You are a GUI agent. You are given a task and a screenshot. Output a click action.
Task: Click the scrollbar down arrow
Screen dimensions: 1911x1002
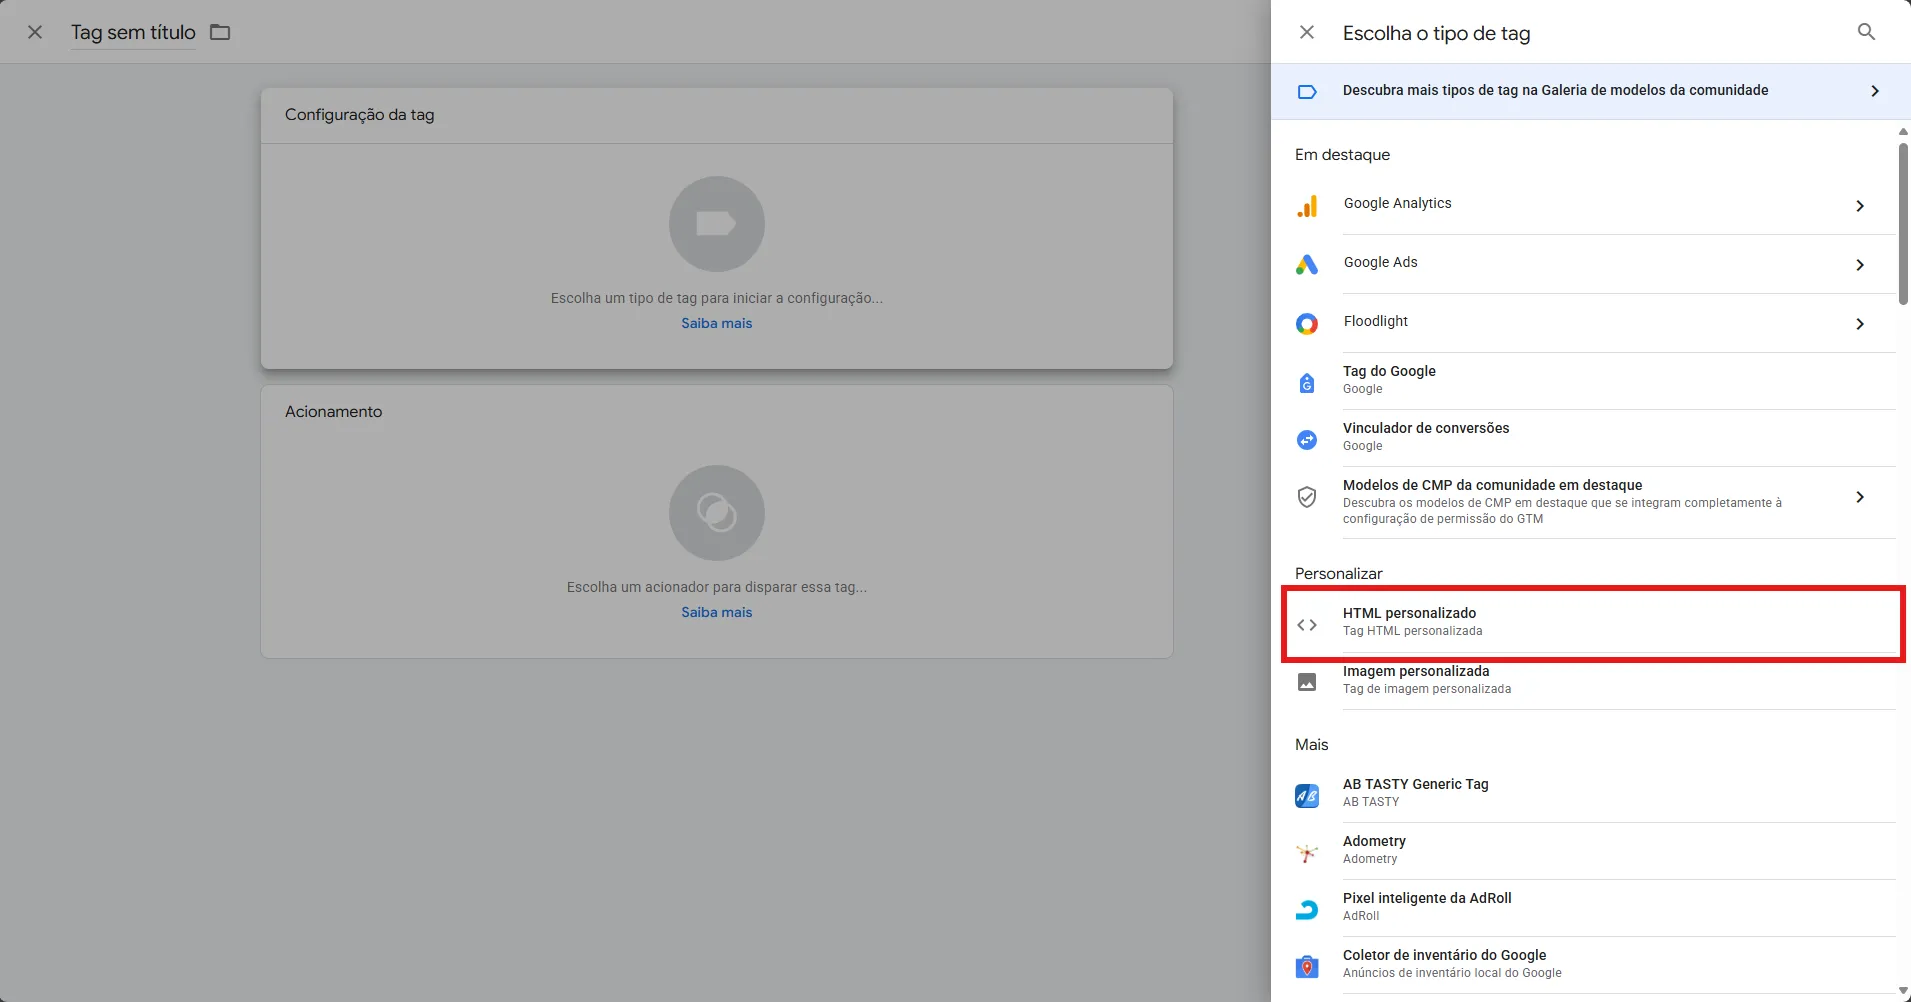pyautogui.click(x=1903, y=990)
